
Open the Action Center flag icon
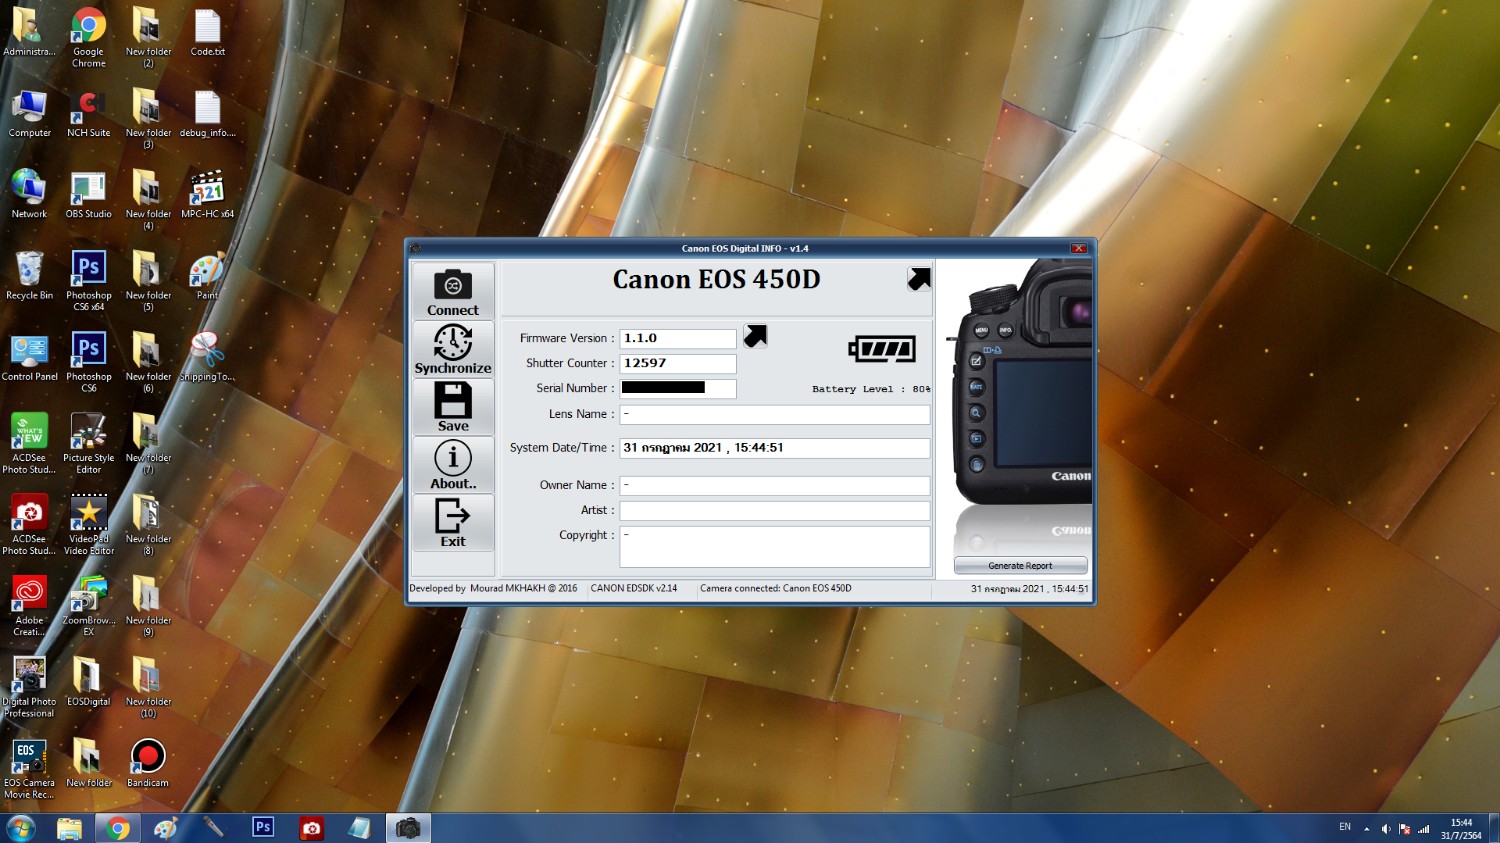(x=1404, y=829)
